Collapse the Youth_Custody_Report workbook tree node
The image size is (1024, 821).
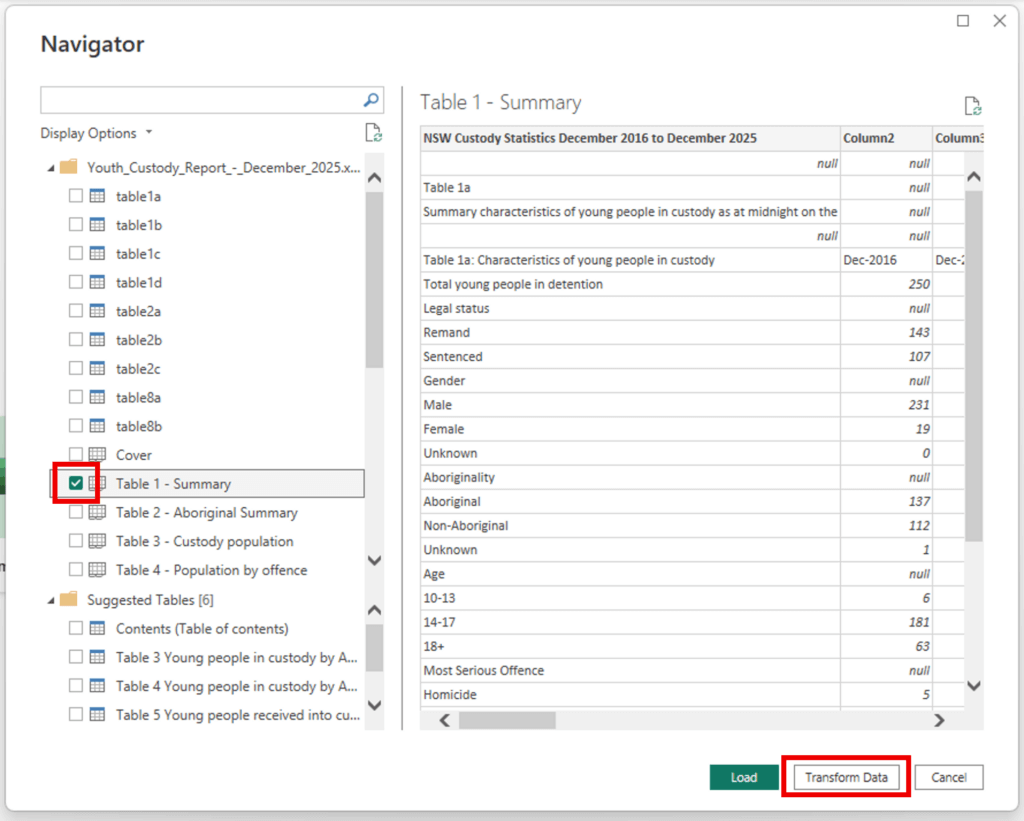pyautogui.click(x=51, y=168)
